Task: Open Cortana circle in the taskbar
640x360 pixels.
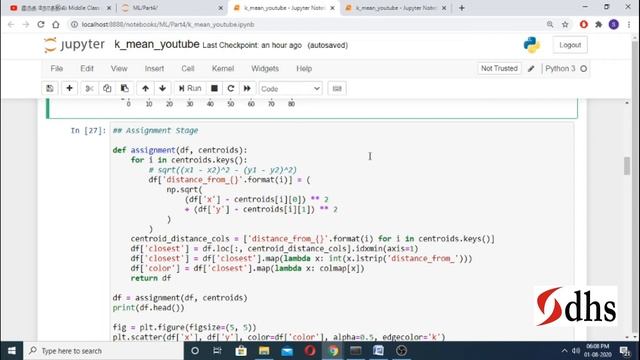Action: coord(195,351)
